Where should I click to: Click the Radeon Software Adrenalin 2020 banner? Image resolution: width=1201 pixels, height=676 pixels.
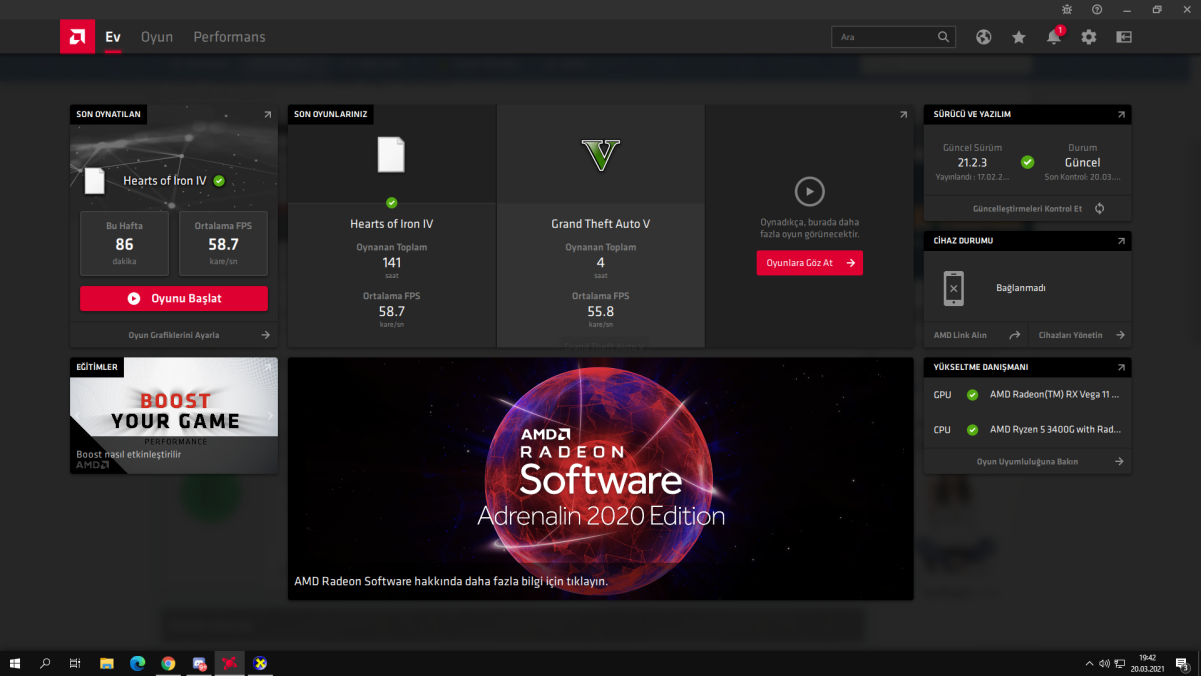601,479
